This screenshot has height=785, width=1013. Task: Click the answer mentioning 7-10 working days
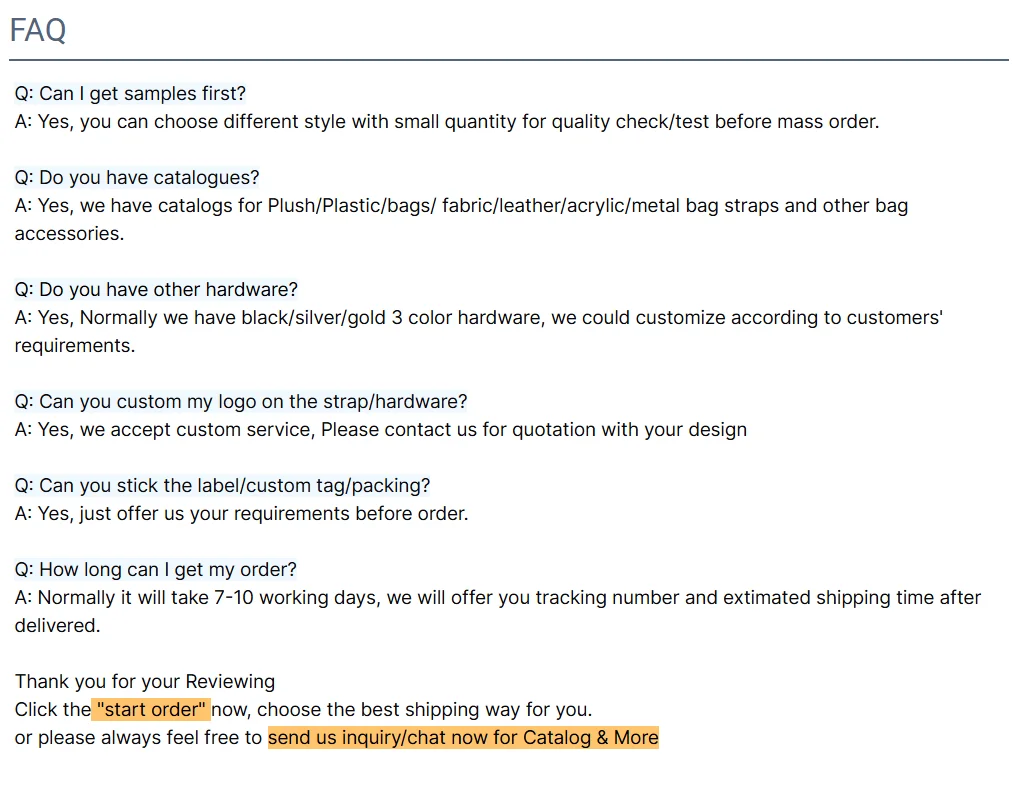pyautogui.click(x=497, y=611)
